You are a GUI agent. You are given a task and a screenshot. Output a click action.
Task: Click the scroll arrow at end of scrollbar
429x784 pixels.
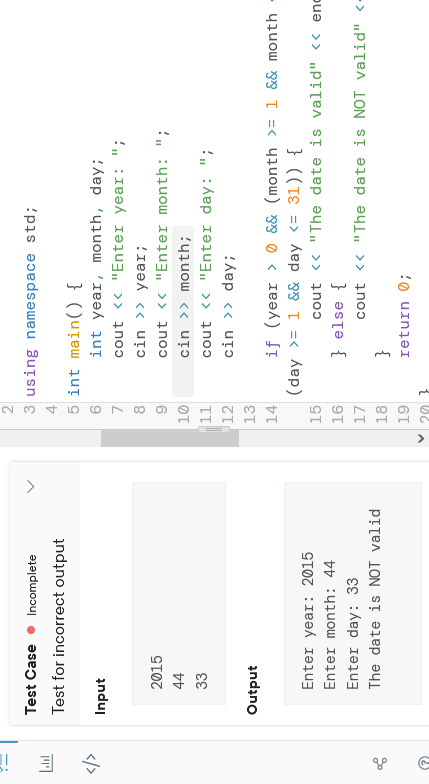pos(420,438)
